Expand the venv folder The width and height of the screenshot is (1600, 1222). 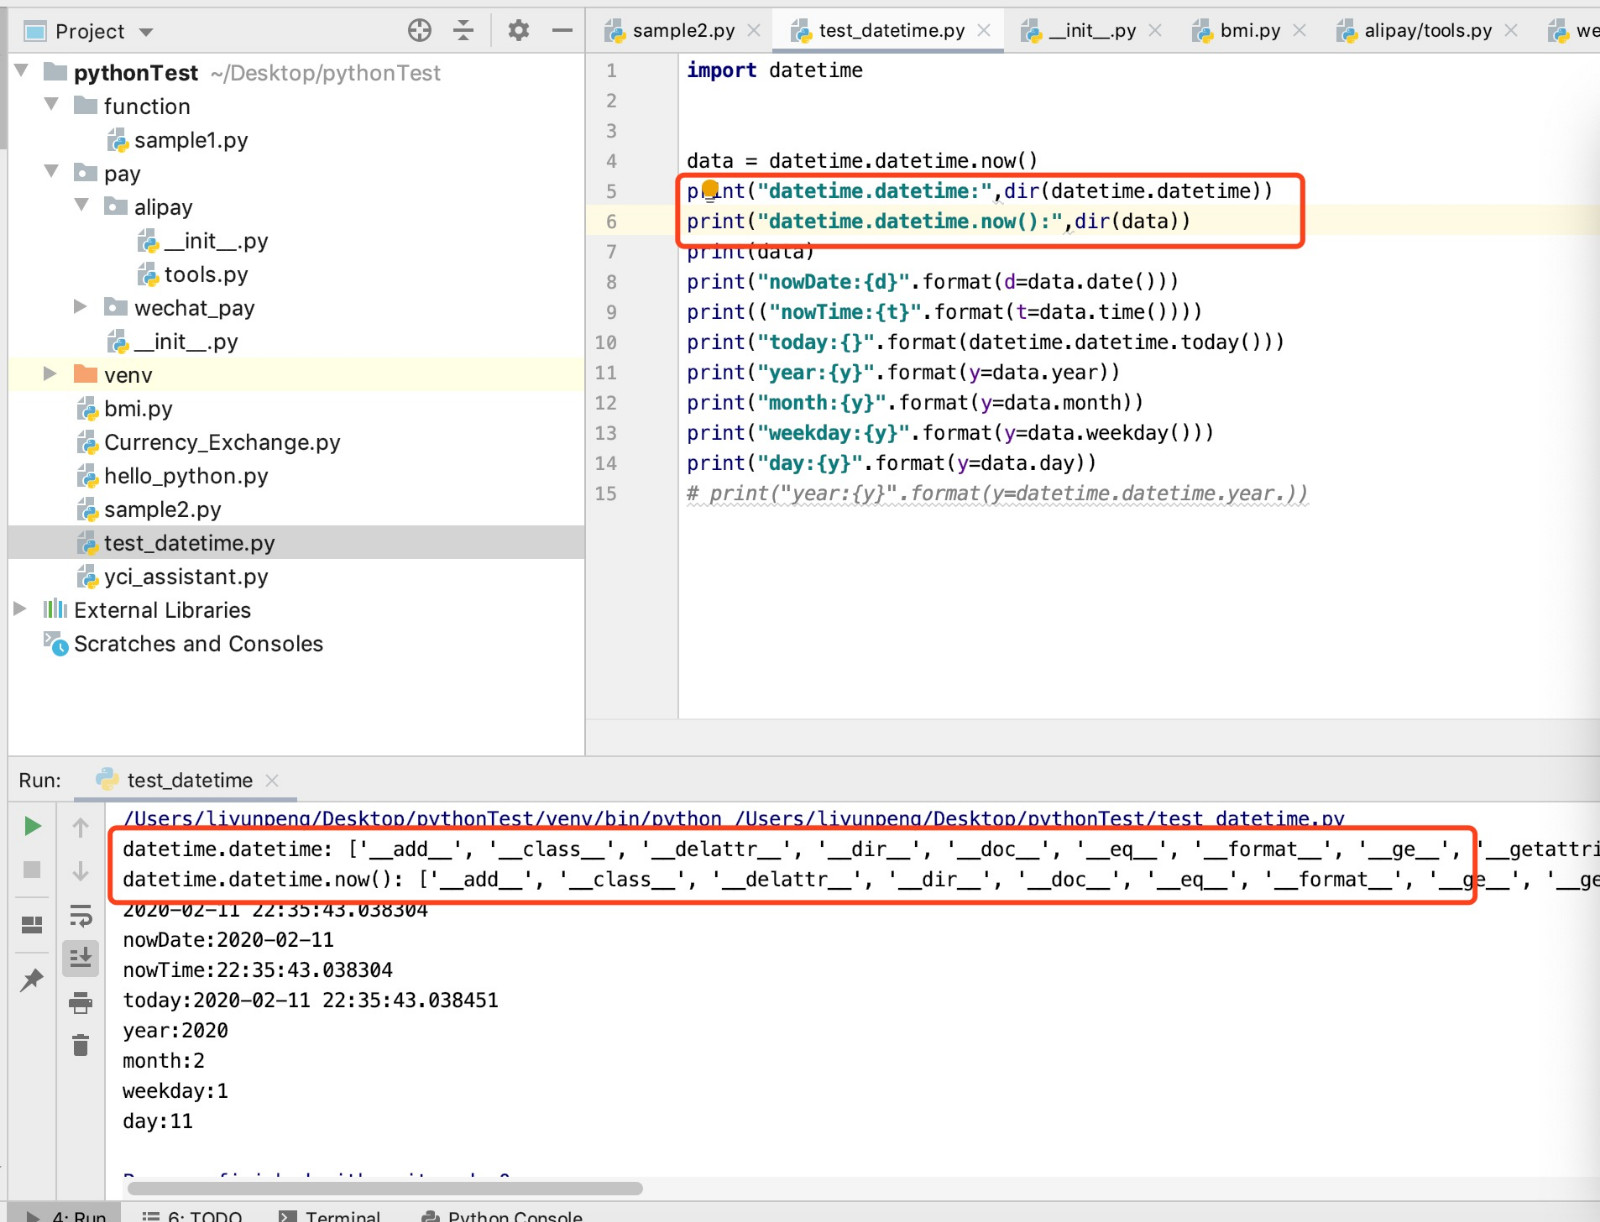(50, 374)
